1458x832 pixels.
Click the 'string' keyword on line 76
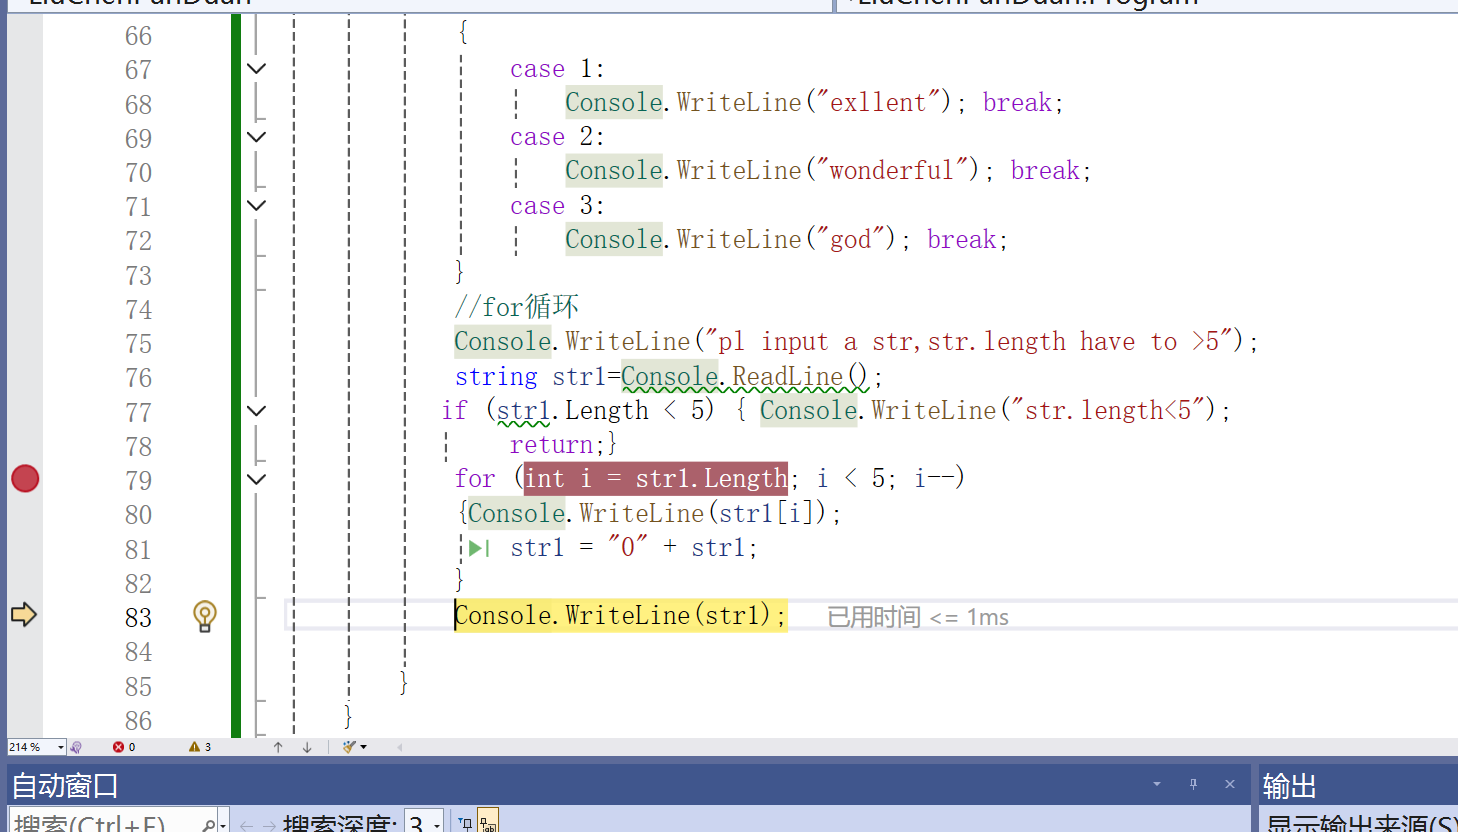coord(496,376)
